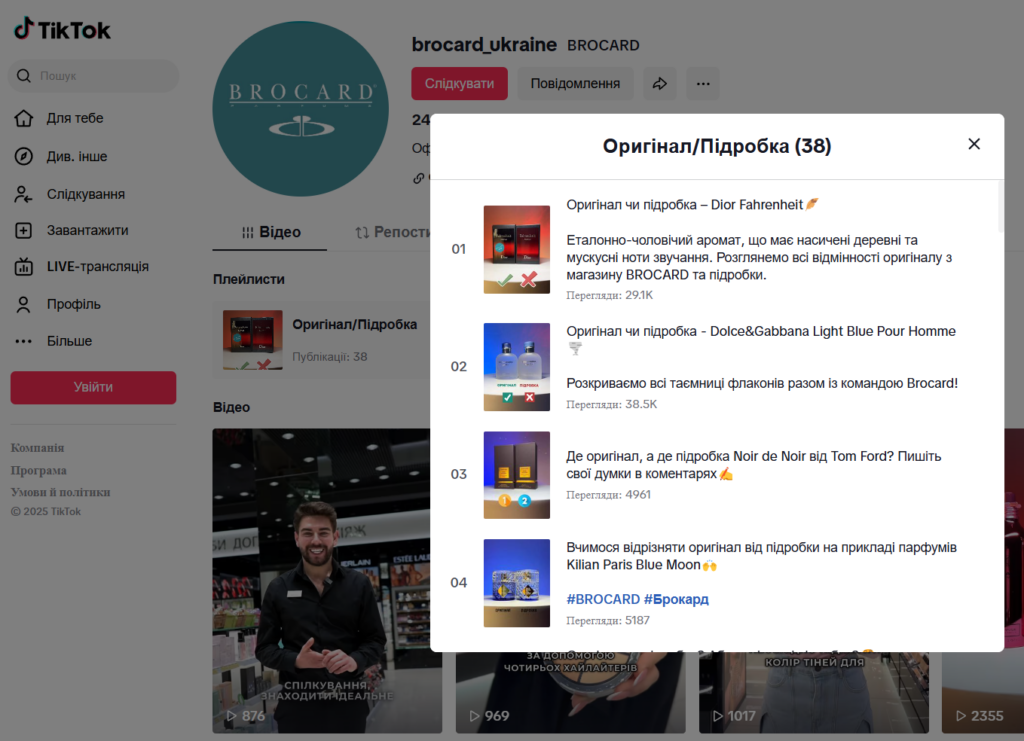Click the search magnifier icon
The width and height of the screenshot is (1024, 741).
coord(24,76)
